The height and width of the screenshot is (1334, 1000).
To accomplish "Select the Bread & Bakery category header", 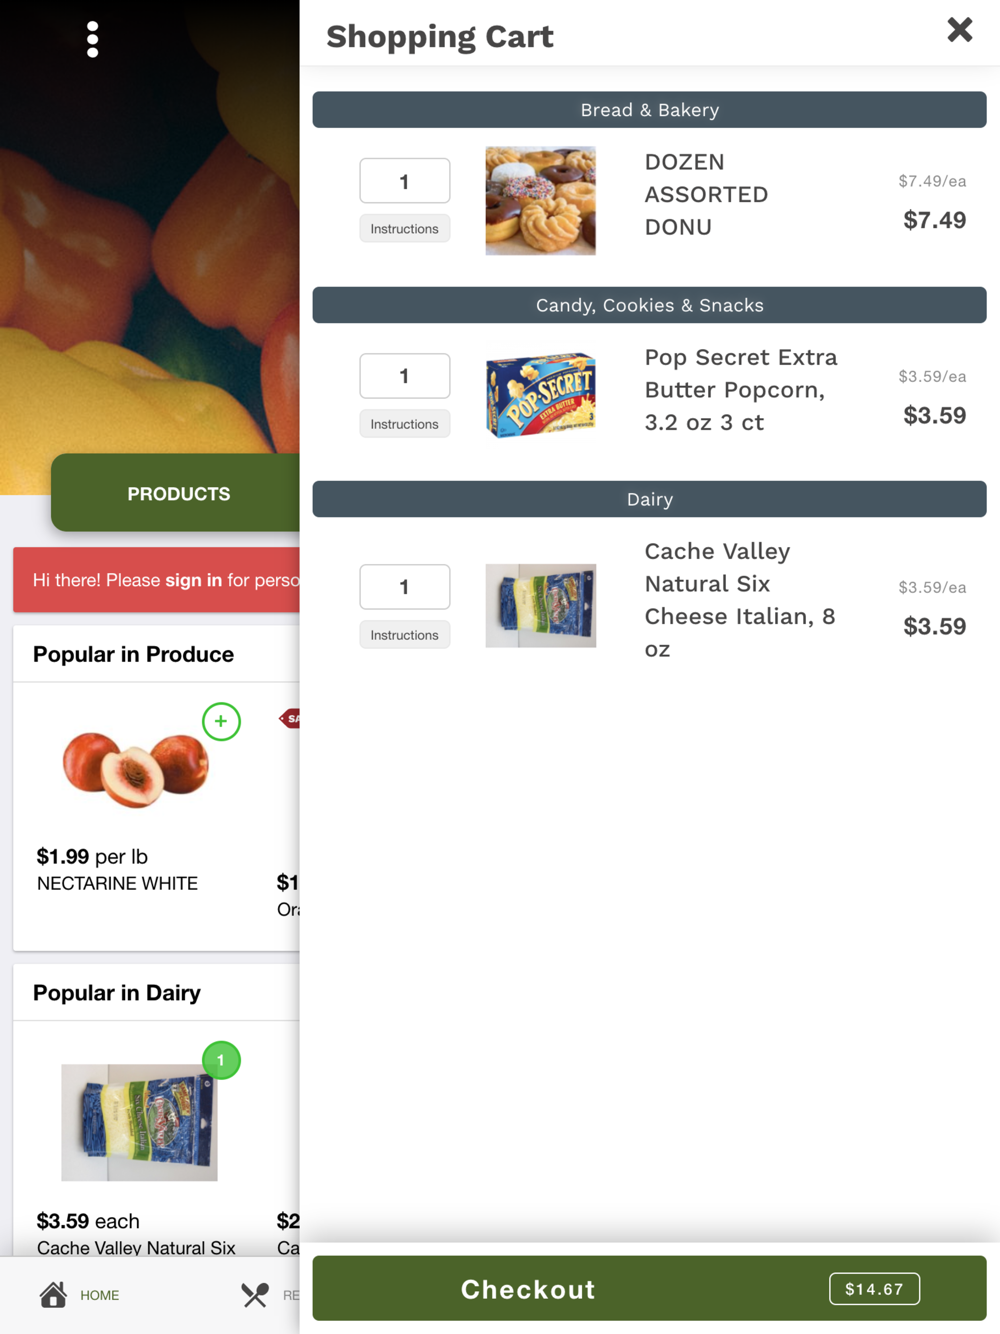I will (x=649, y=110).
